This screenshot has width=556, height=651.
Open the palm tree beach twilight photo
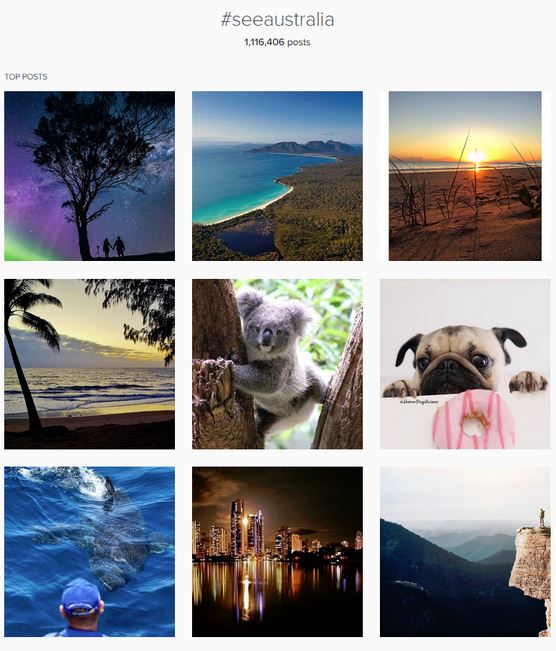[89, 364]
